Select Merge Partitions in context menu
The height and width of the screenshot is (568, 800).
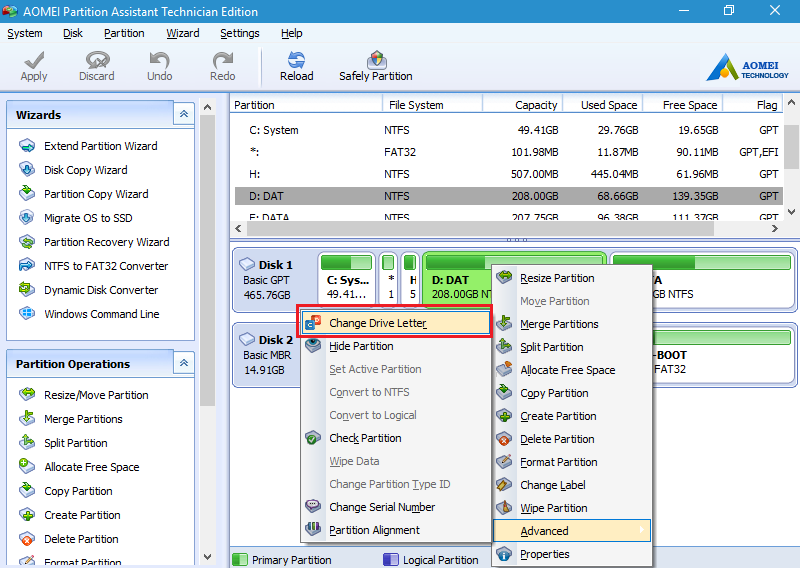pos(572,324)
